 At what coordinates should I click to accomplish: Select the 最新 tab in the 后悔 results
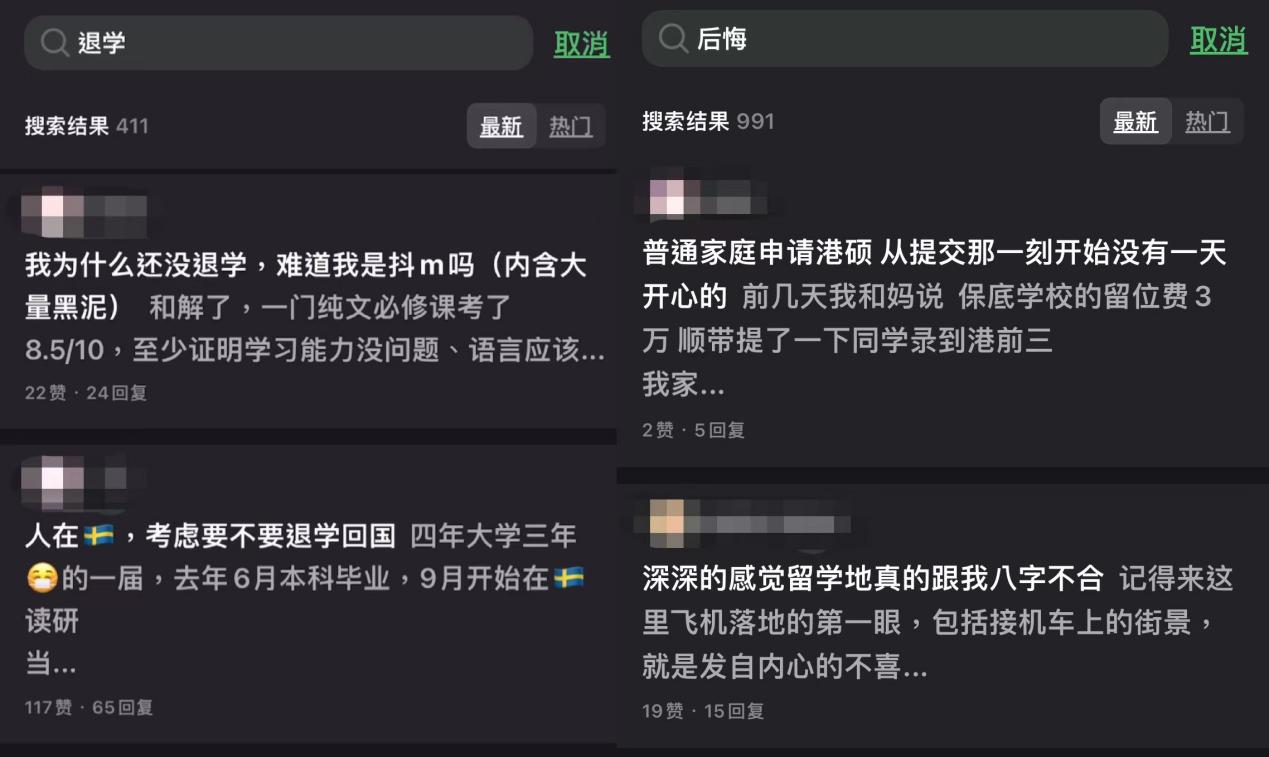click(1135, 122)
